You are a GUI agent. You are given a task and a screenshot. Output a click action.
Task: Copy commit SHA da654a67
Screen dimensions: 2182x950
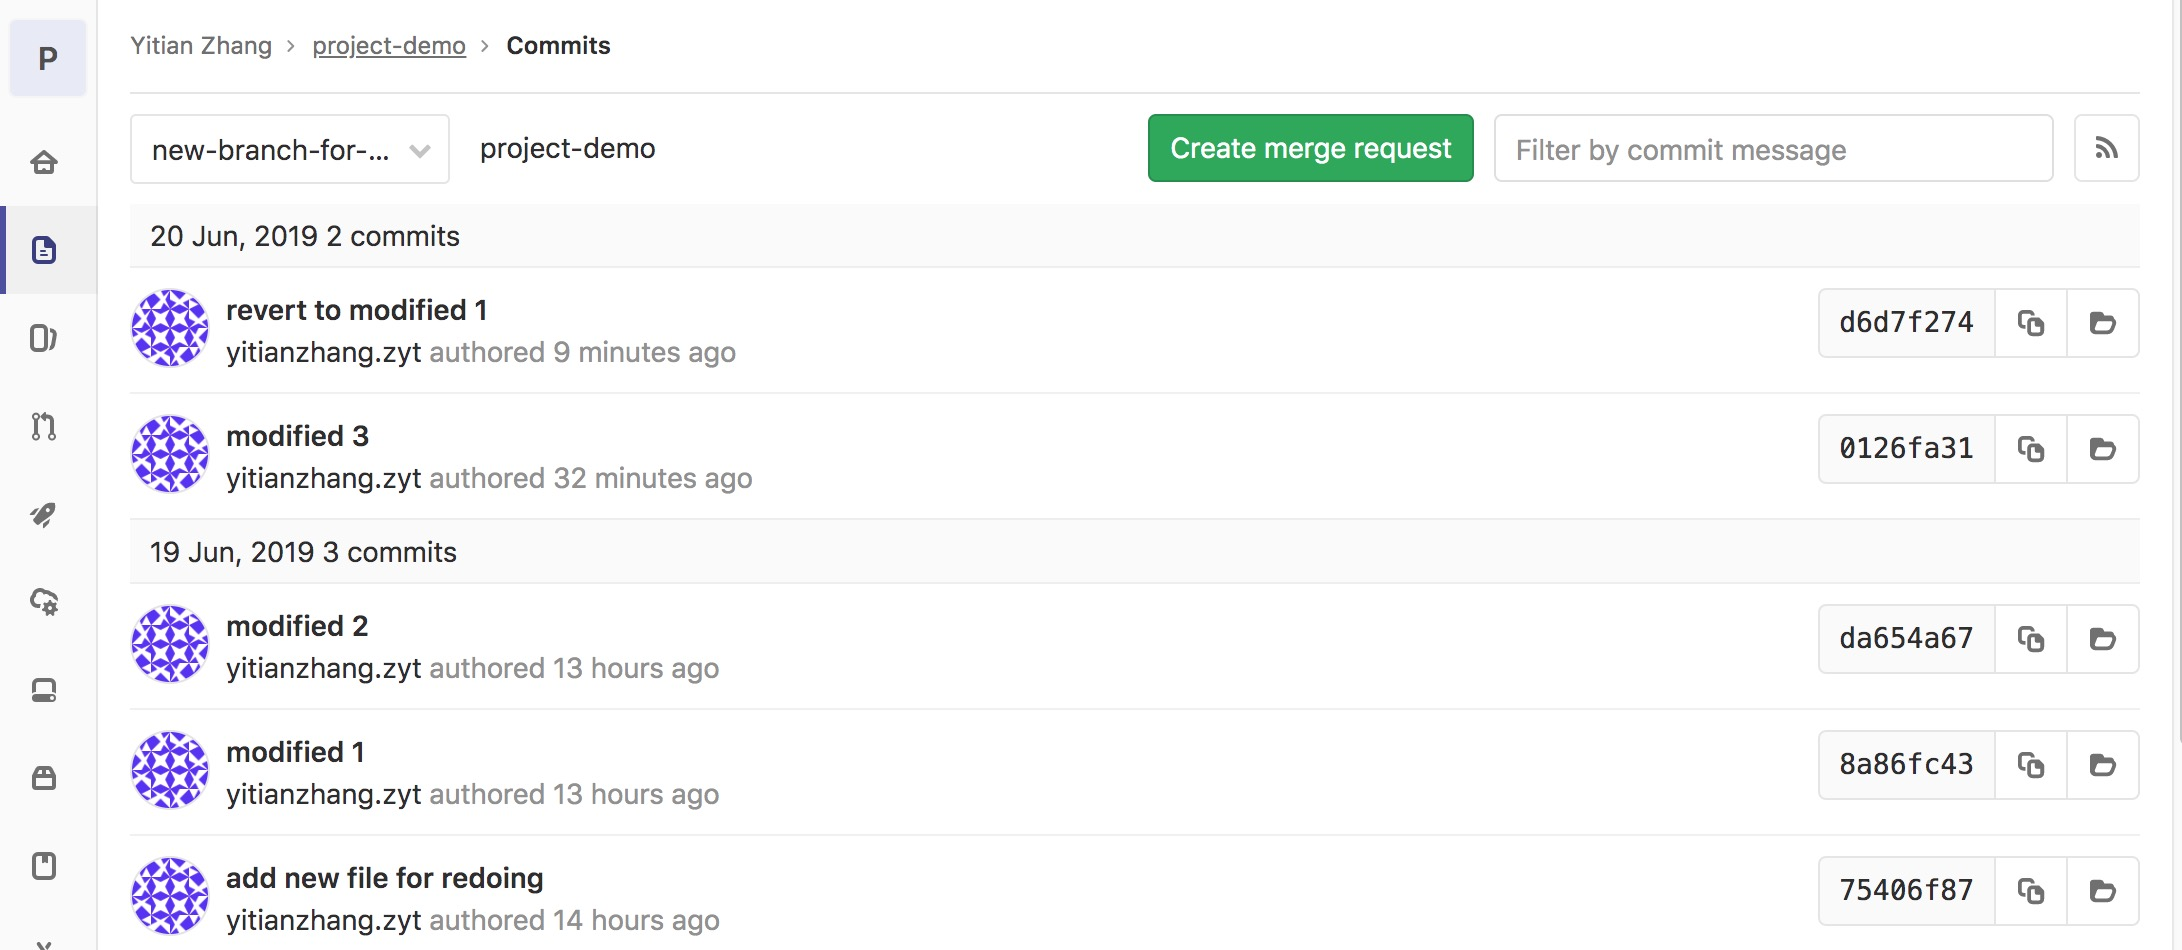point(2030,639)
